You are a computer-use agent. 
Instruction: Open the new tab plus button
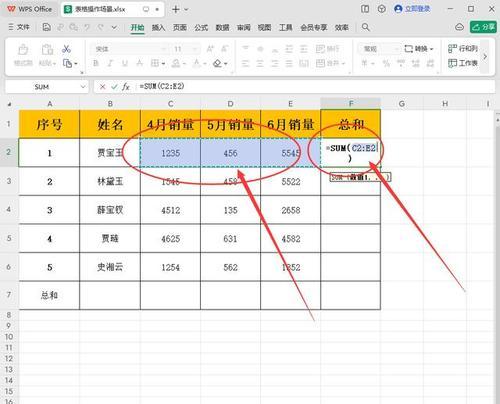point(176,9)
